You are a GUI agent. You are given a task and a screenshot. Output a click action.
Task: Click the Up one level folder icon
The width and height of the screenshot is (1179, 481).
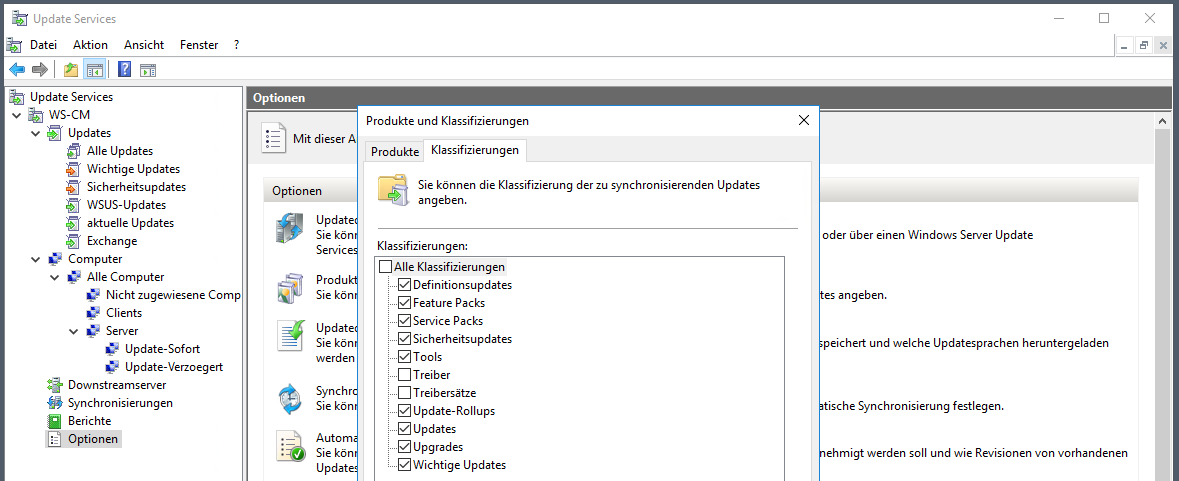click(71, 70)
